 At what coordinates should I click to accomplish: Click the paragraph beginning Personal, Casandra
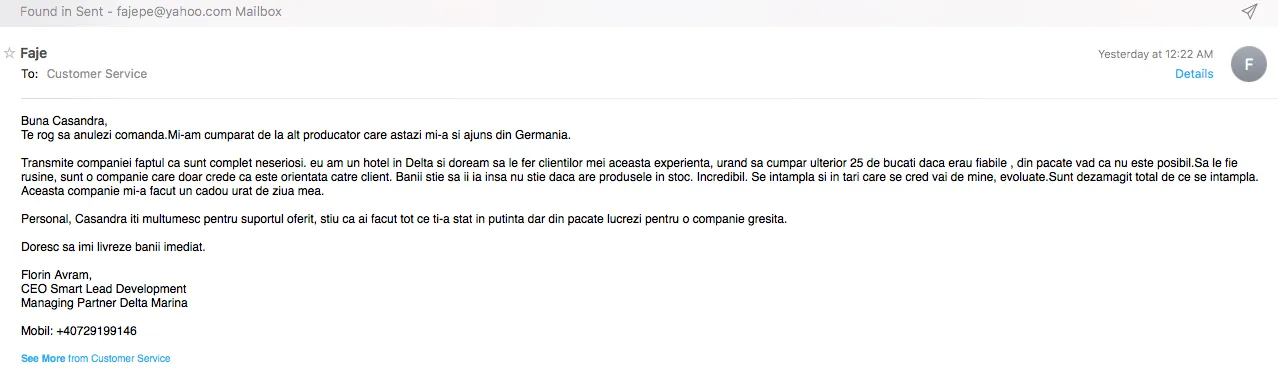(404, 218)
